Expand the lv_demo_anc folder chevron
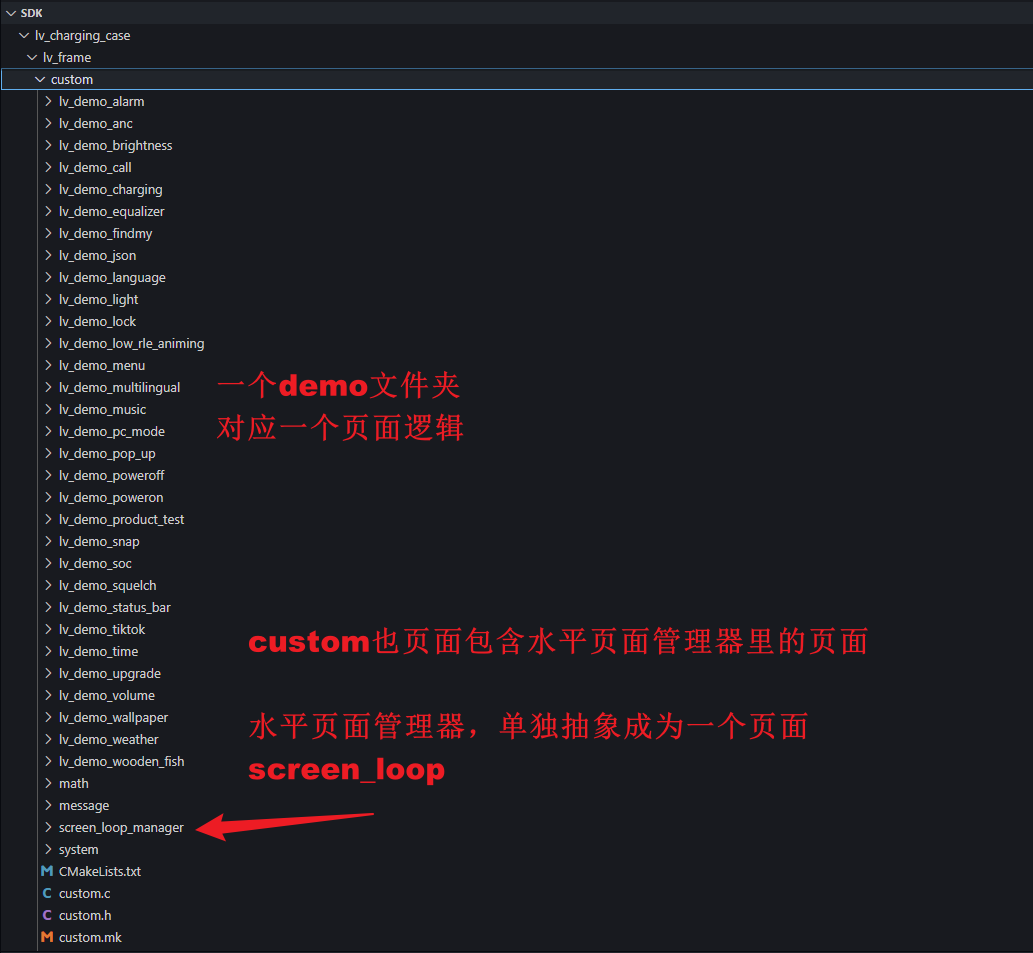Screen dimensions: 1033x953 (x=48, y=123)
